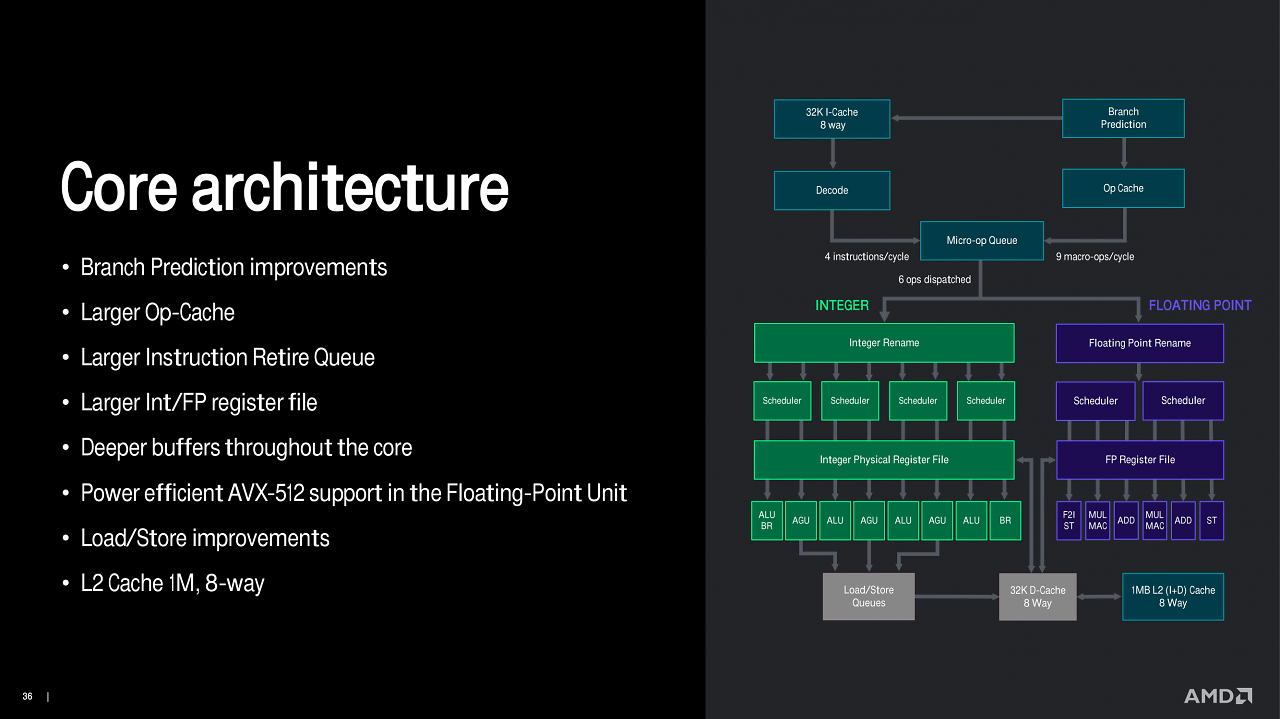This screenshot has height=719, width=1280.
Task: Select the 32K D-Cache 8 Way block
Action: (1038, 596)
